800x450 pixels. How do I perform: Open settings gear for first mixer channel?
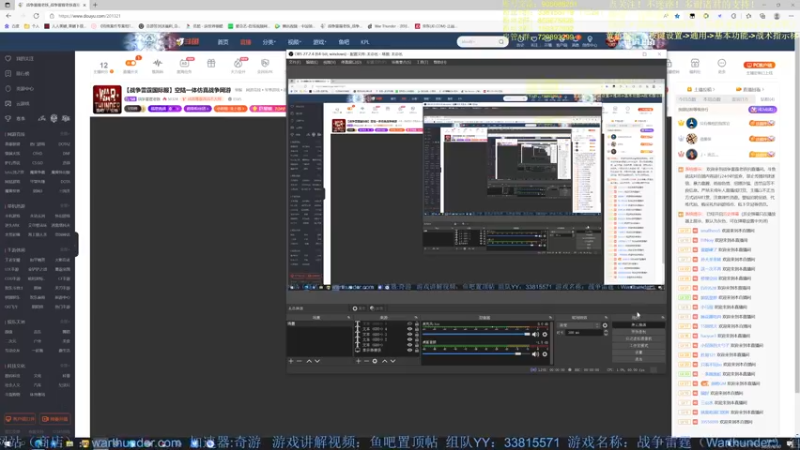tap(545, 335)
